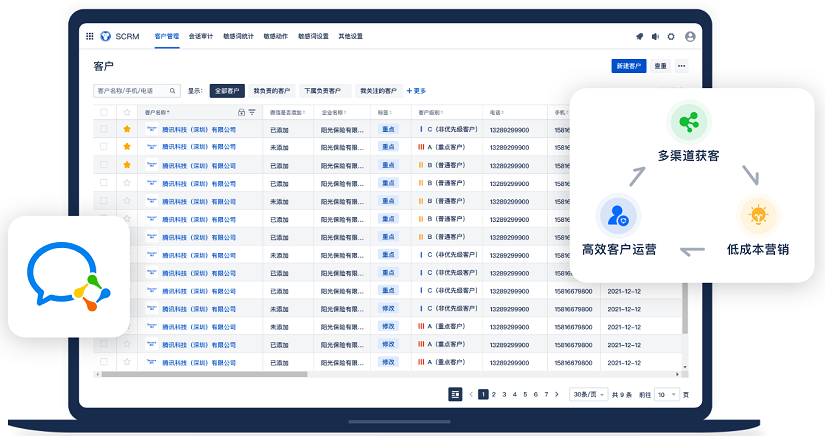The image size is (825, 436).
Task: Expand the 更多 filter options
Action: coord(416,90)
